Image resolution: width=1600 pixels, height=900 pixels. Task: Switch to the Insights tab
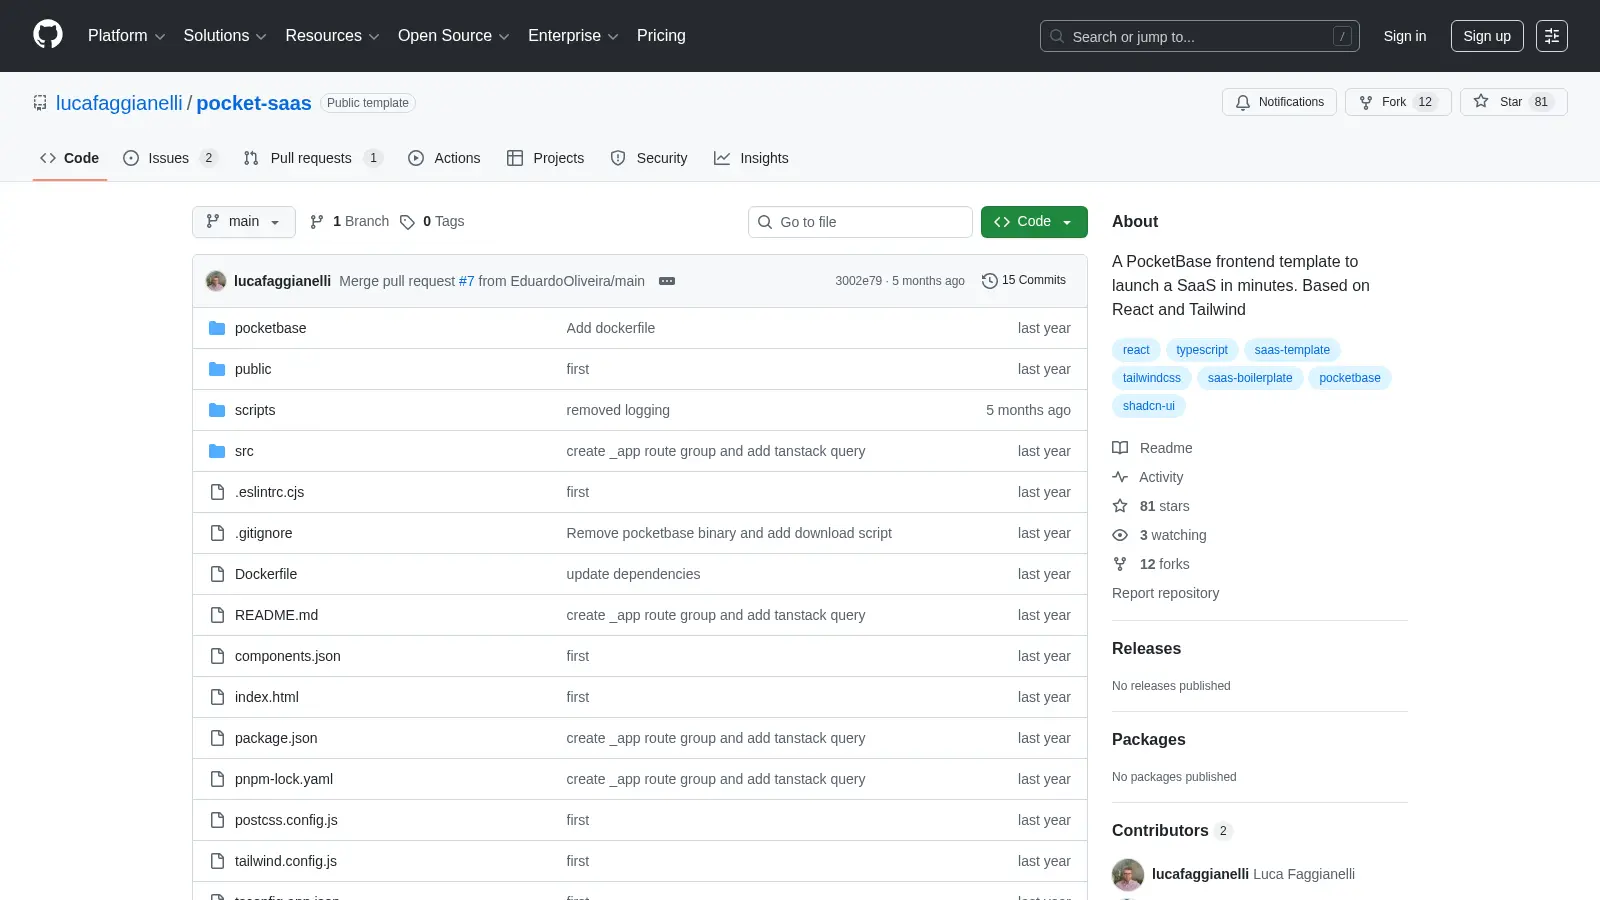[x=751, y=158]
